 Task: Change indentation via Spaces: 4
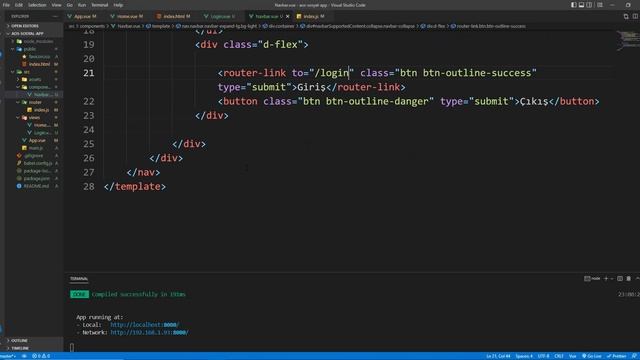pyautogui.click(x=524, y=356)
